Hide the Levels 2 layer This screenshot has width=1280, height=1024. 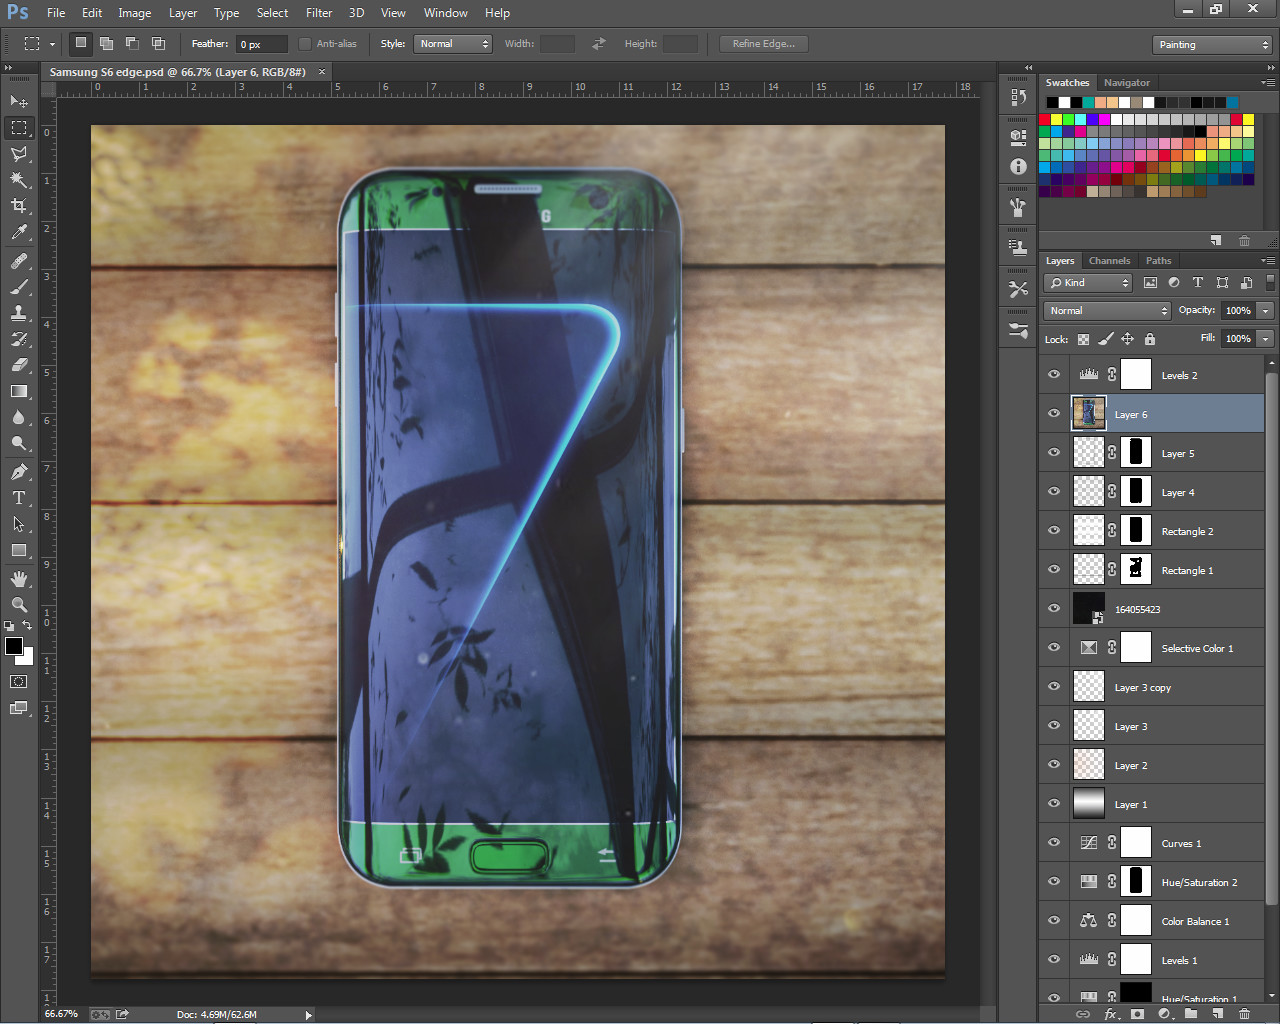(x=1054, y=374)
